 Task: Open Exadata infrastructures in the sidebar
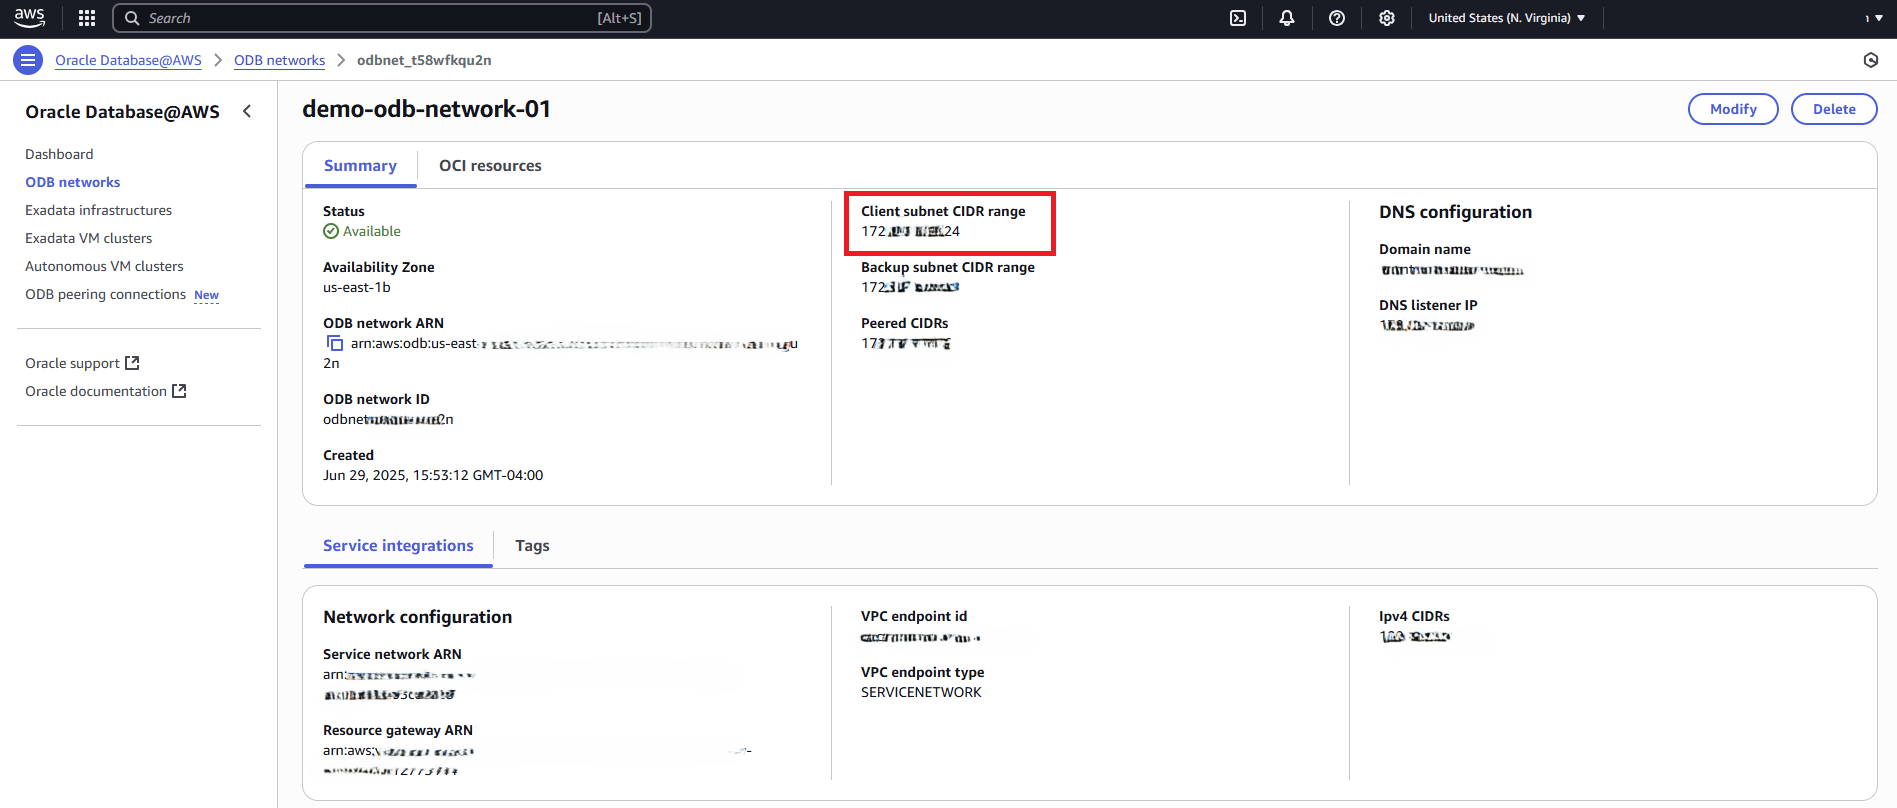point(99,210)
